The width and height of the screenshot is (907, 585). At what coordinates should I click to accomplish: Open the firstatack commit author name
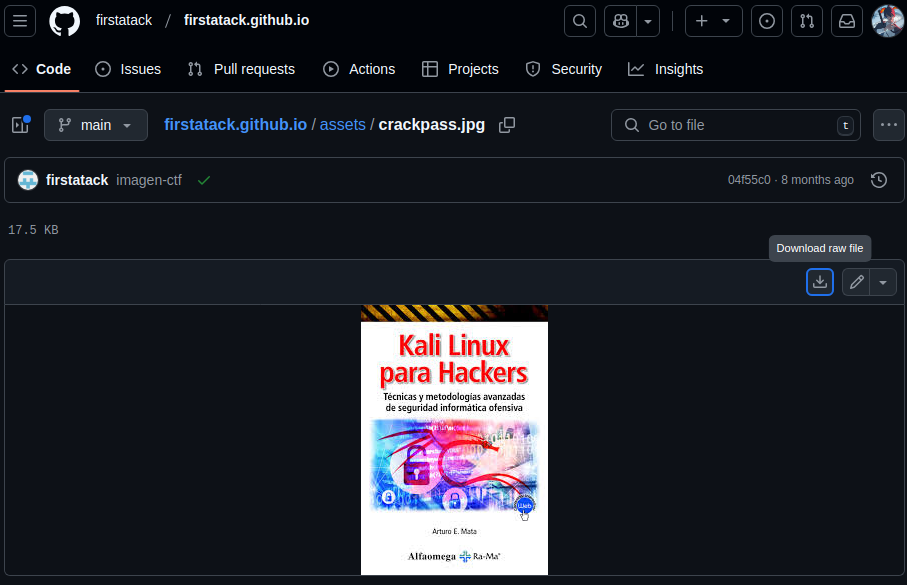pyautogui.click(x=77, y=181)
